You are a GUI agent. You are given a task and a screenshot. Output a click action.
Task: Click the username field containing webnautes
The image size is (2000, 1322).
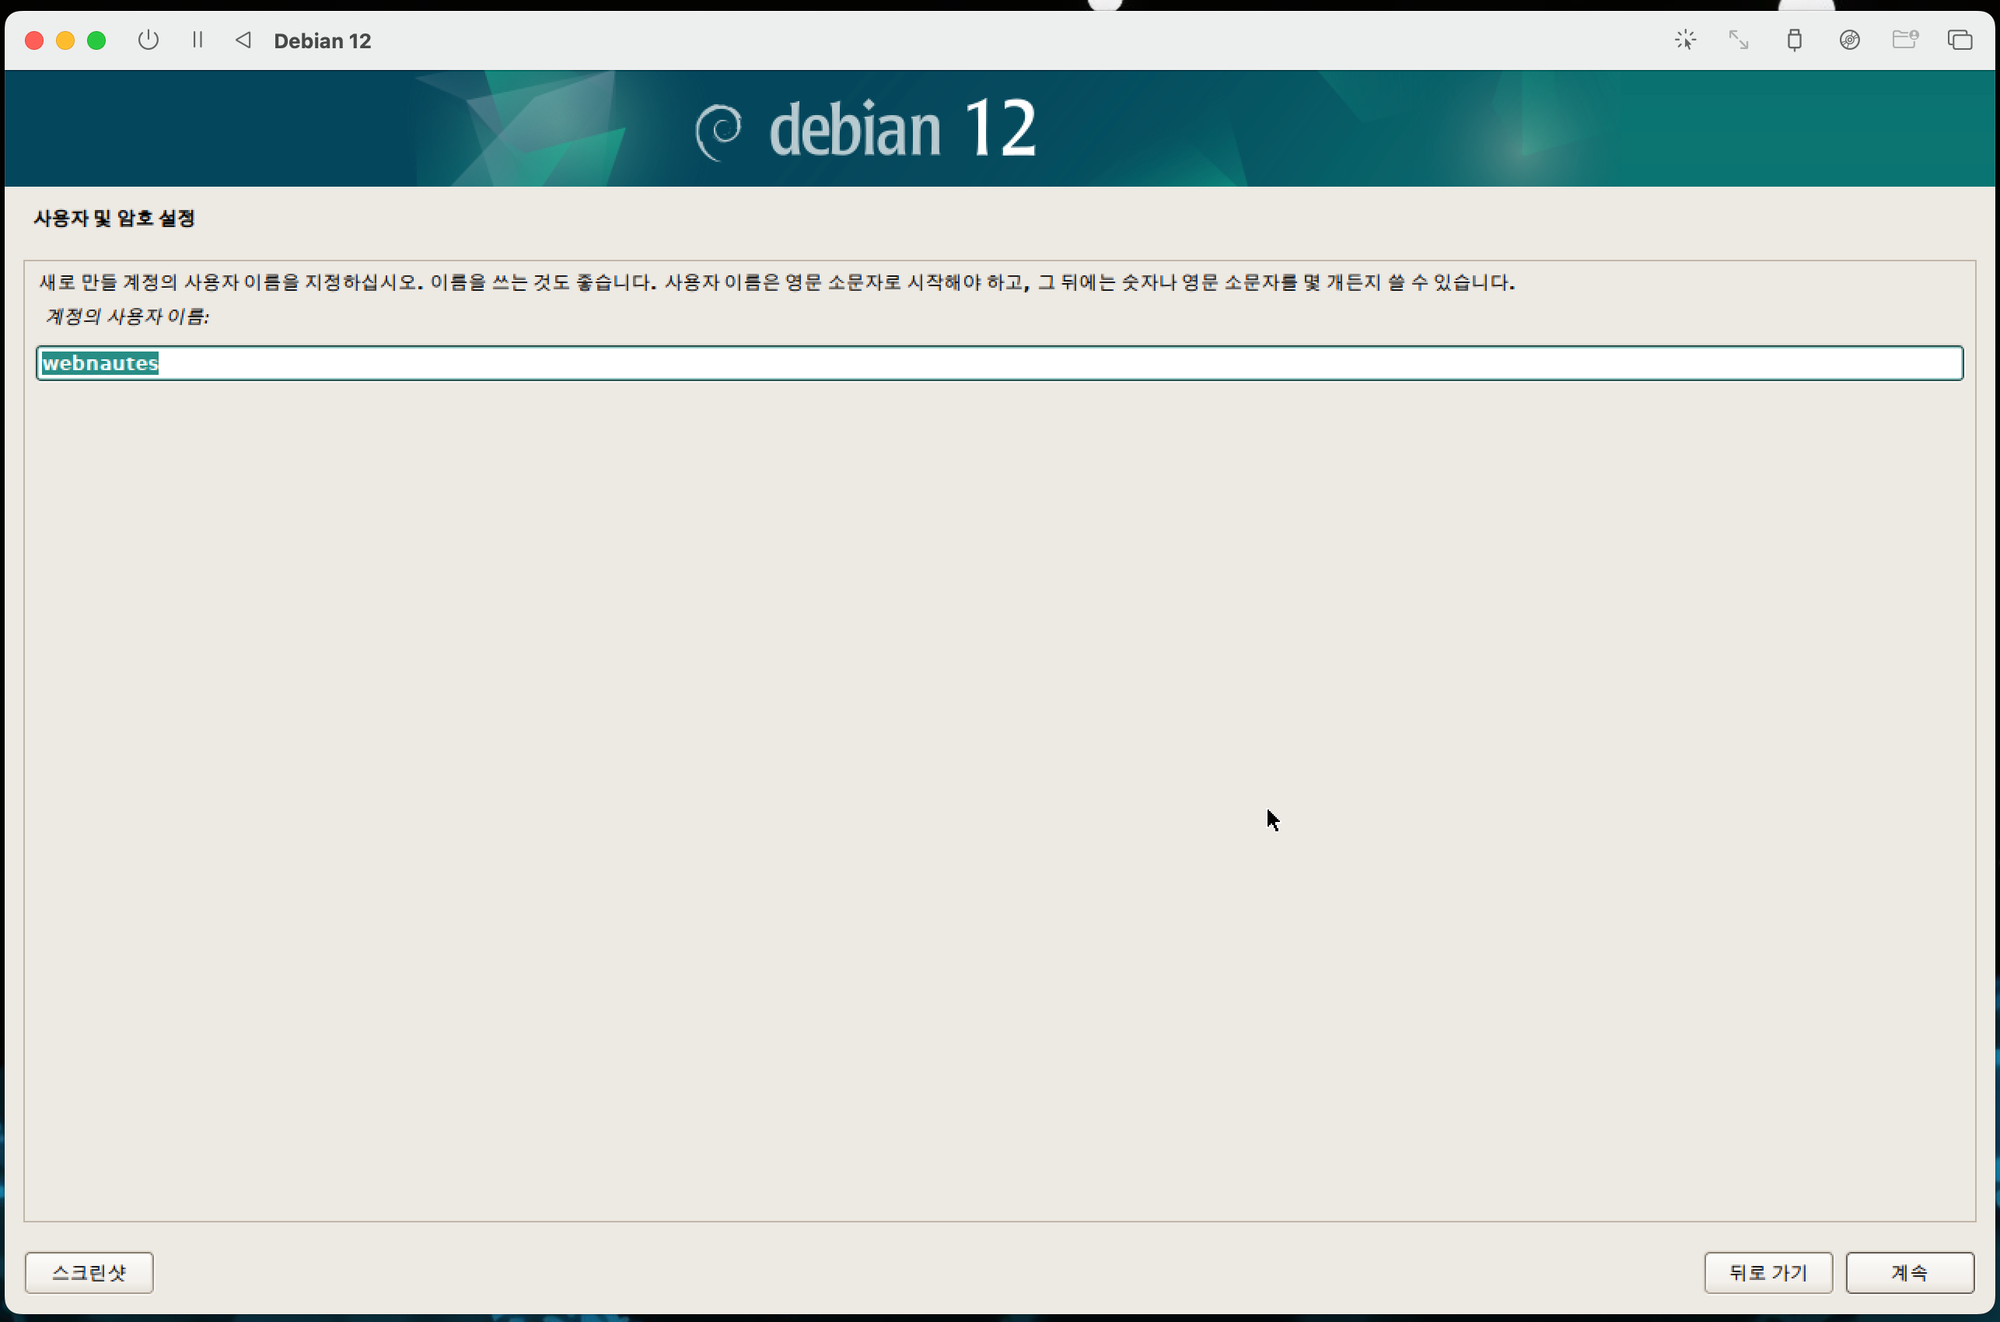[x=999, y=363]
